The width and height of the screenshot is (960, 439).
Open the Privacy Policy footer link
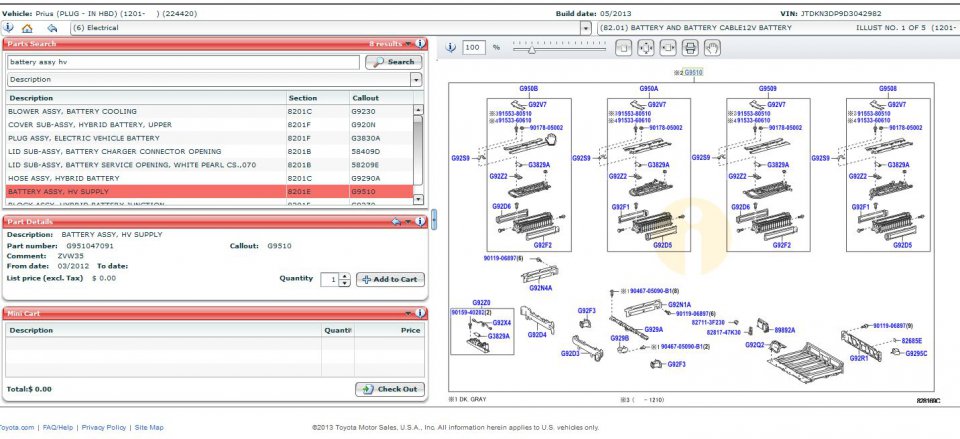[x=103, y=428]
